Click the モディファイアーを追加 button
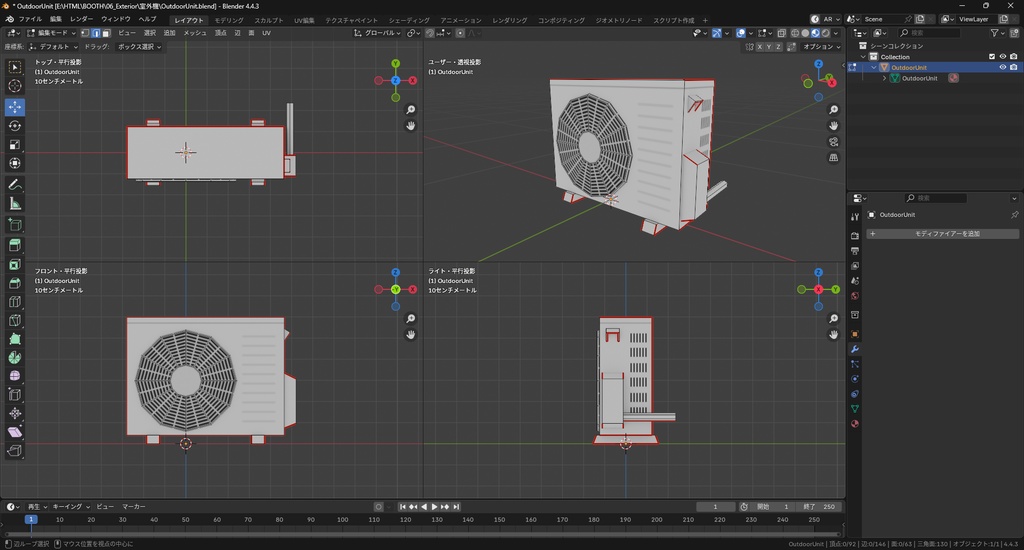Screen dimensions: 1024x550 coord(942,234)
